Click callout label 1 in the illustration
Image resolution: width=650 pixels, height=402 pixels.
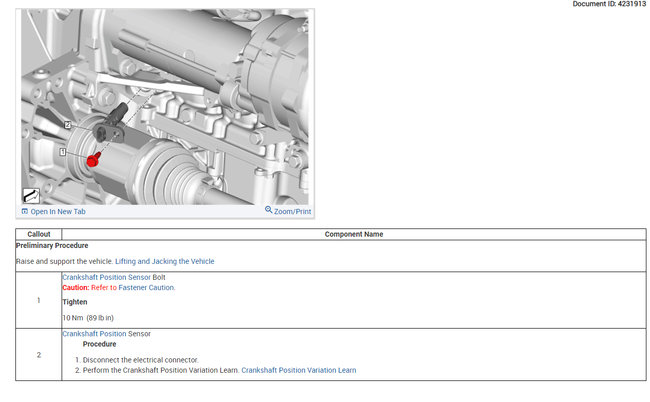[x=62, y=152]
